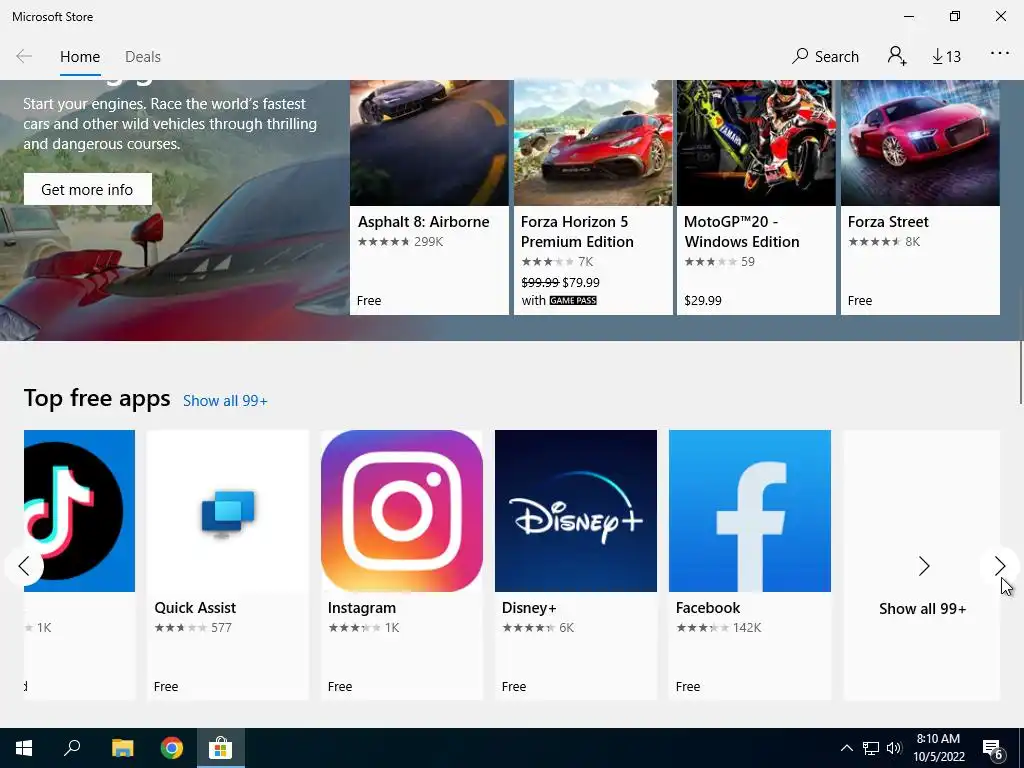Open the notification center with 6 alerts
The image size is (1024, 768).
coord(993,749)
